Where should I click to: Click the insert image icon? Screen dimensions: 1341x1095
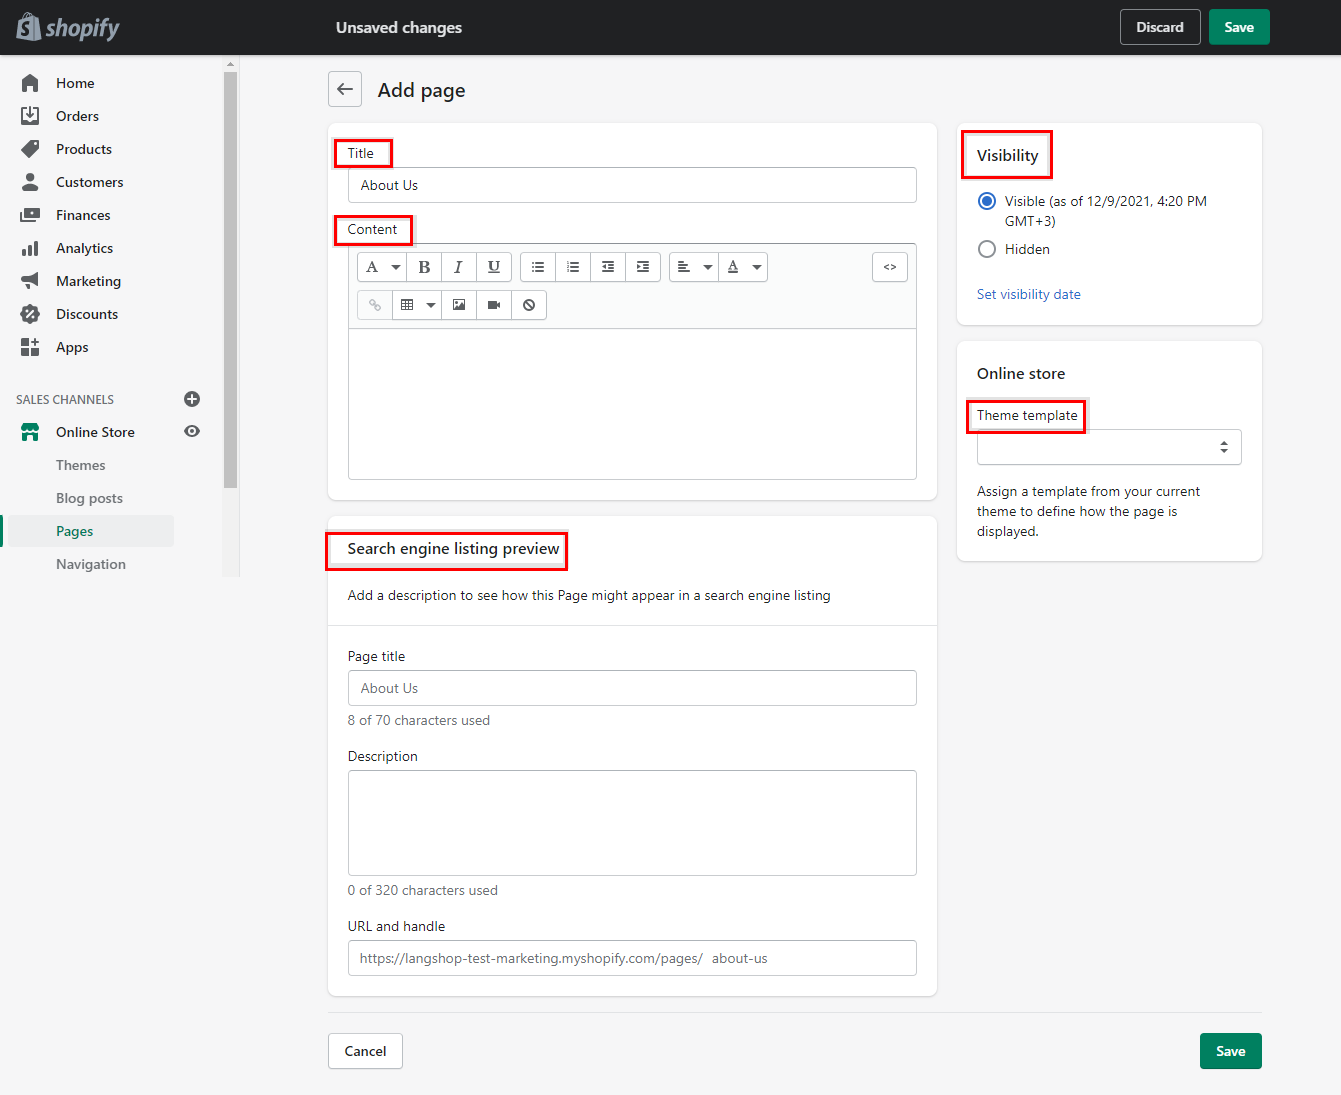click(x=459, y=305)
